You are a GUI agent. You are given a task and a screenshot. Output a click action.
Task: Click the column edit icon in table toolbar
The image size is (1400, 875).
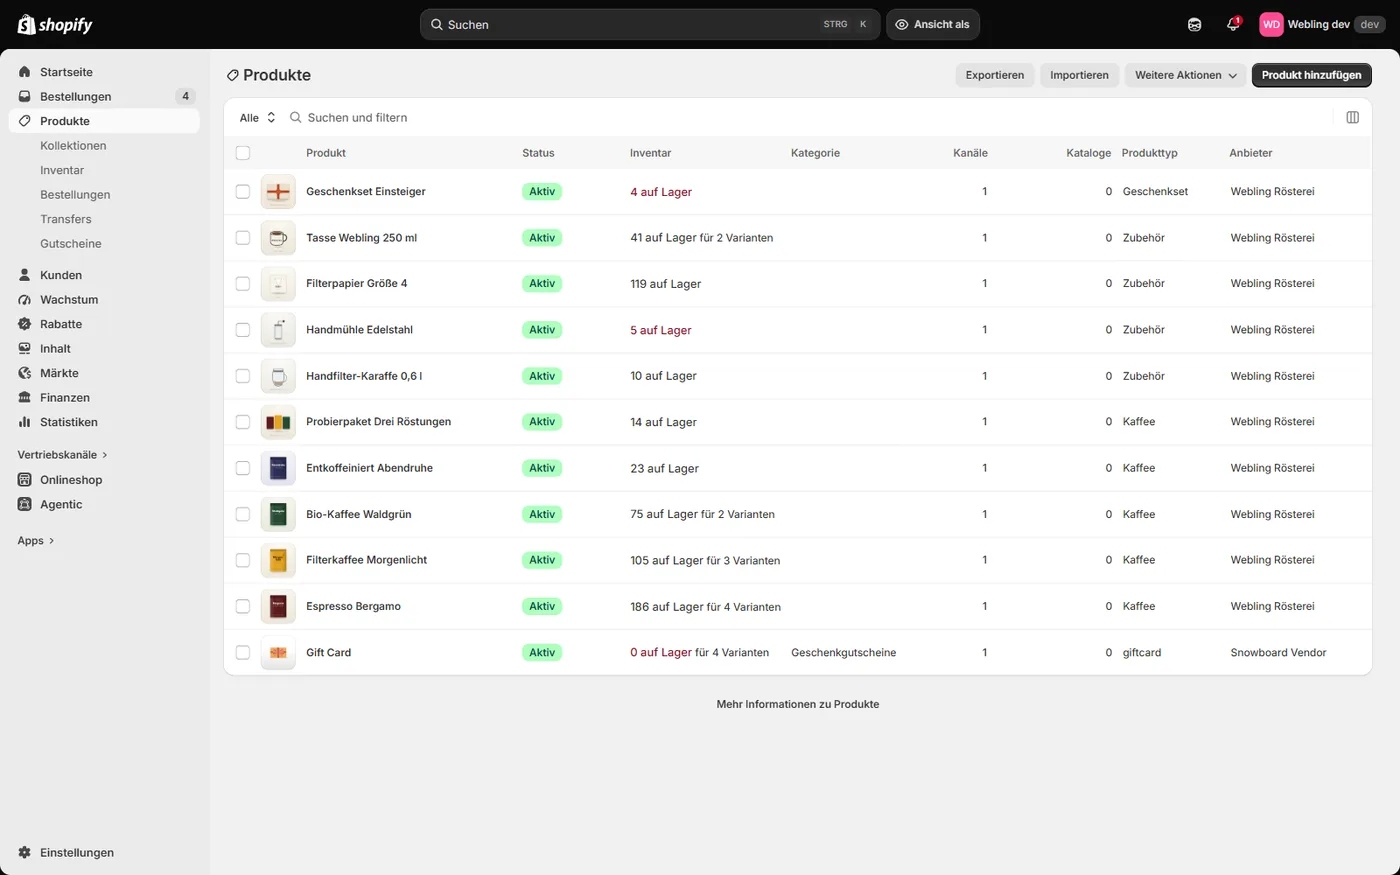[x=1352, y=117]
